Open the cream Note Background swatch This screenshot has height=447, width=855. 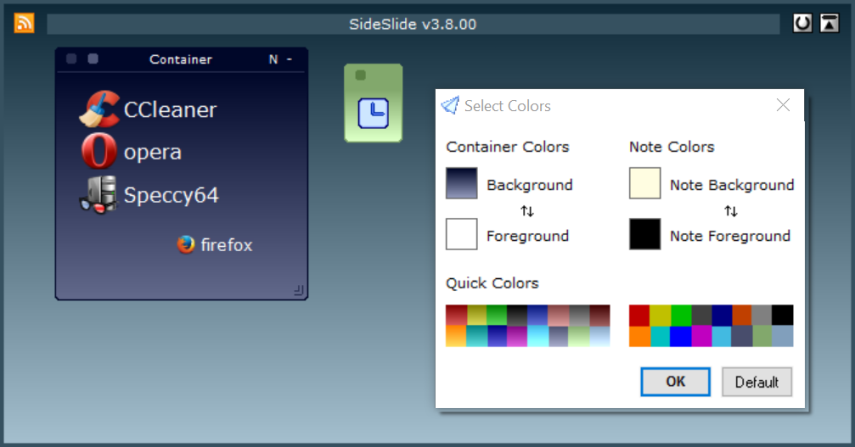point(645,183)
